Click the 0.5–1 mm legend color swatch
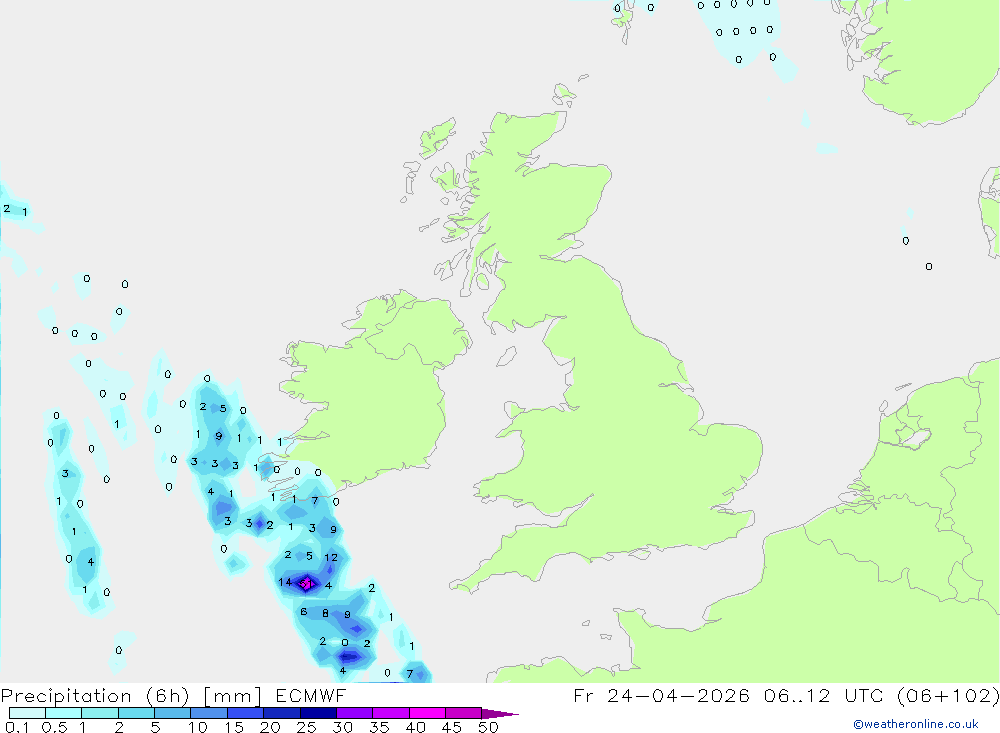This screenshot has height=733, width=1000. [x=64, y=713]
